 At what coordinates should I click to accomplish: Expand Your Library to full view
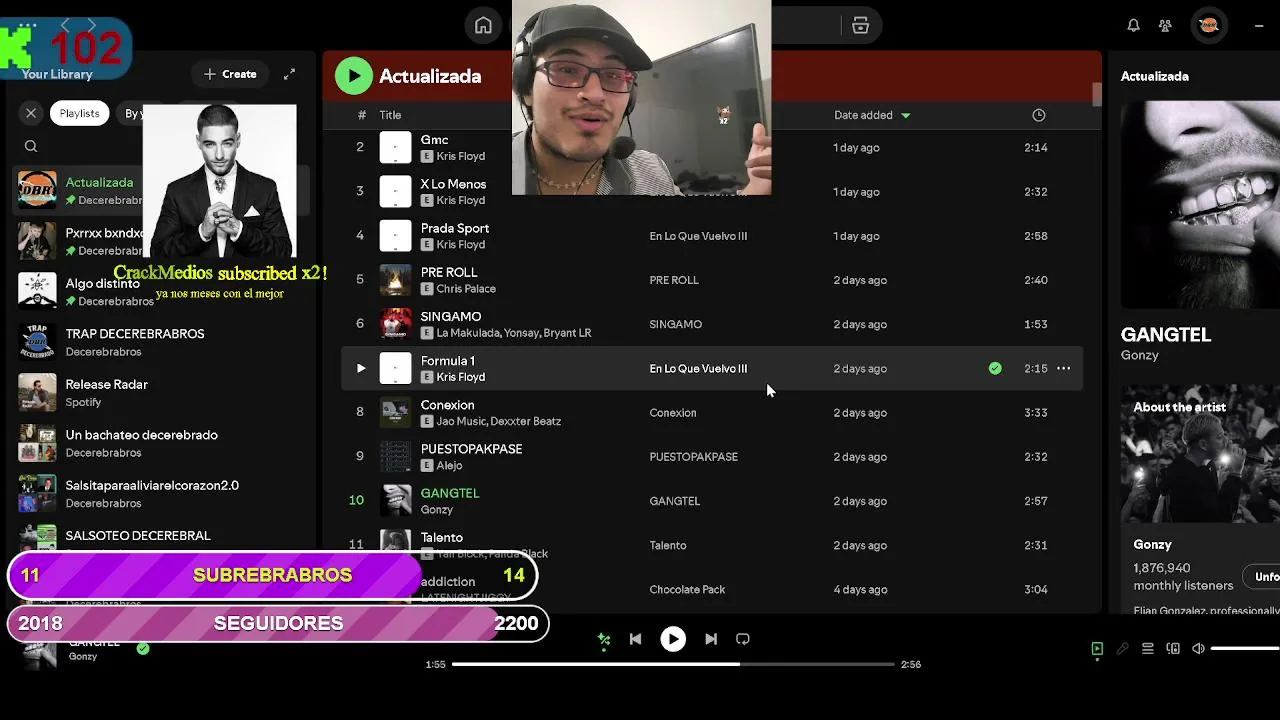click(289, 74)
